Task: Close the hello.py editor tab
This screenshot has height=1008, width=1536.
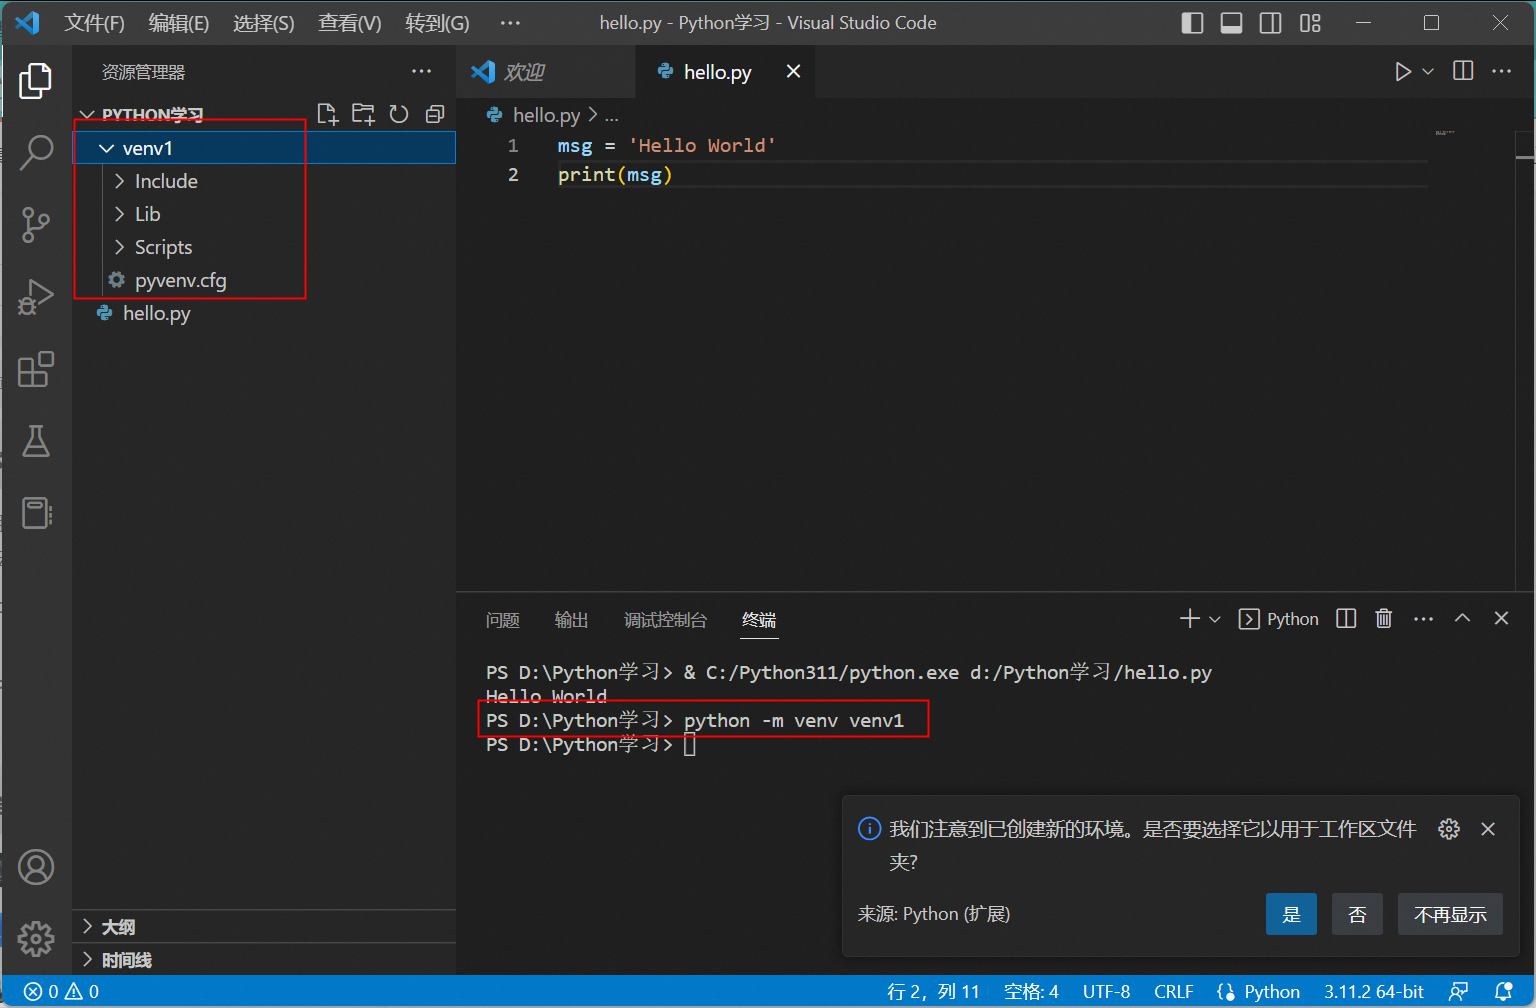Action: (x=793, y=71)
